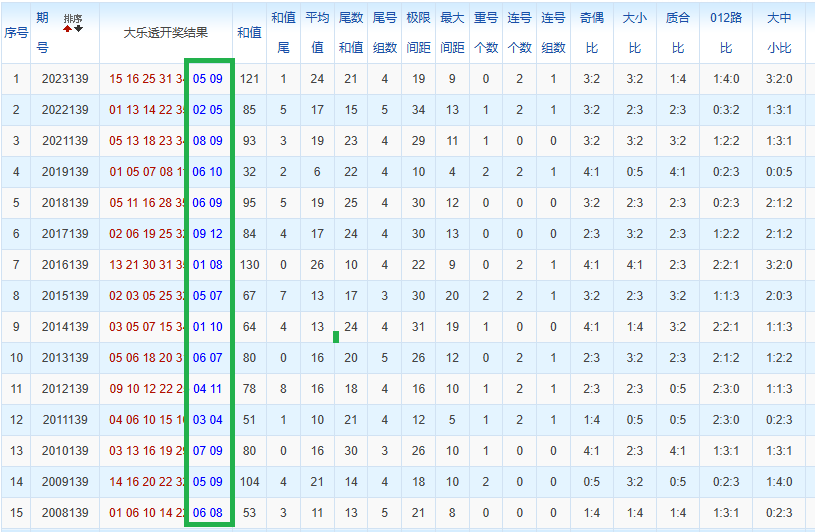Click the 重号个数 column header

pyautogui.click(x=486, y=33)
